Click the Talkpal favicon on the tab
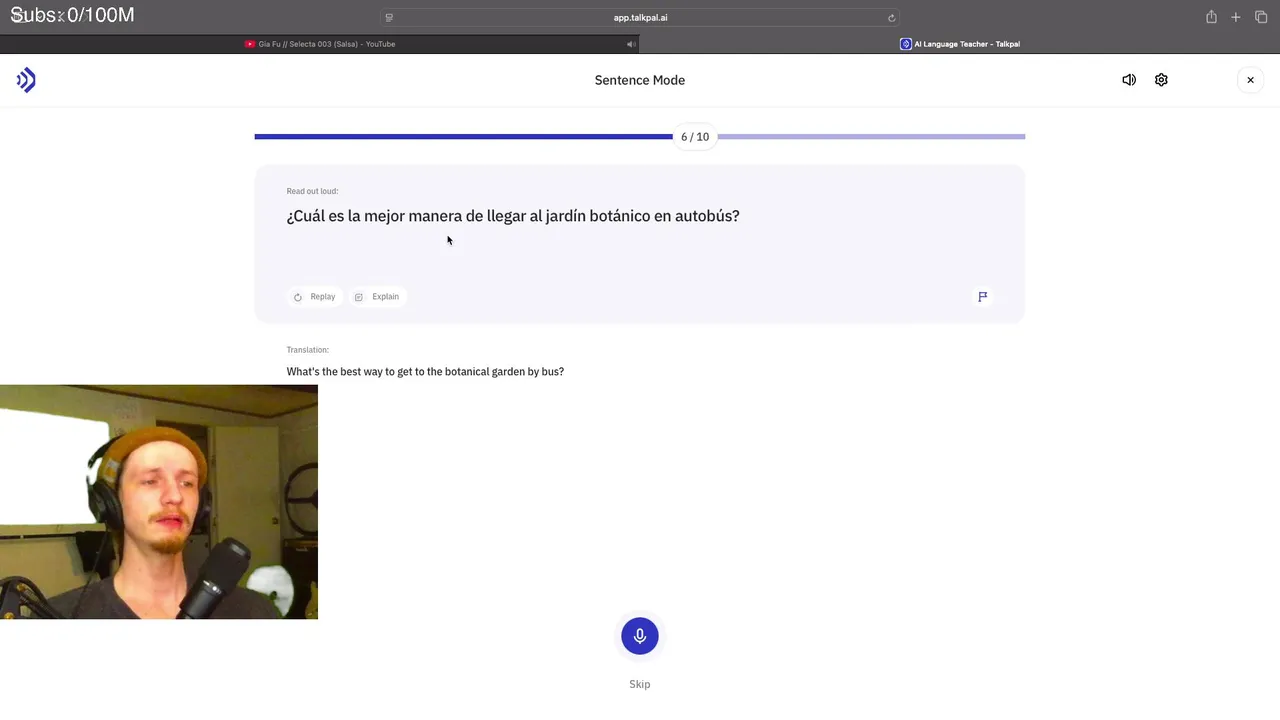 906,44
